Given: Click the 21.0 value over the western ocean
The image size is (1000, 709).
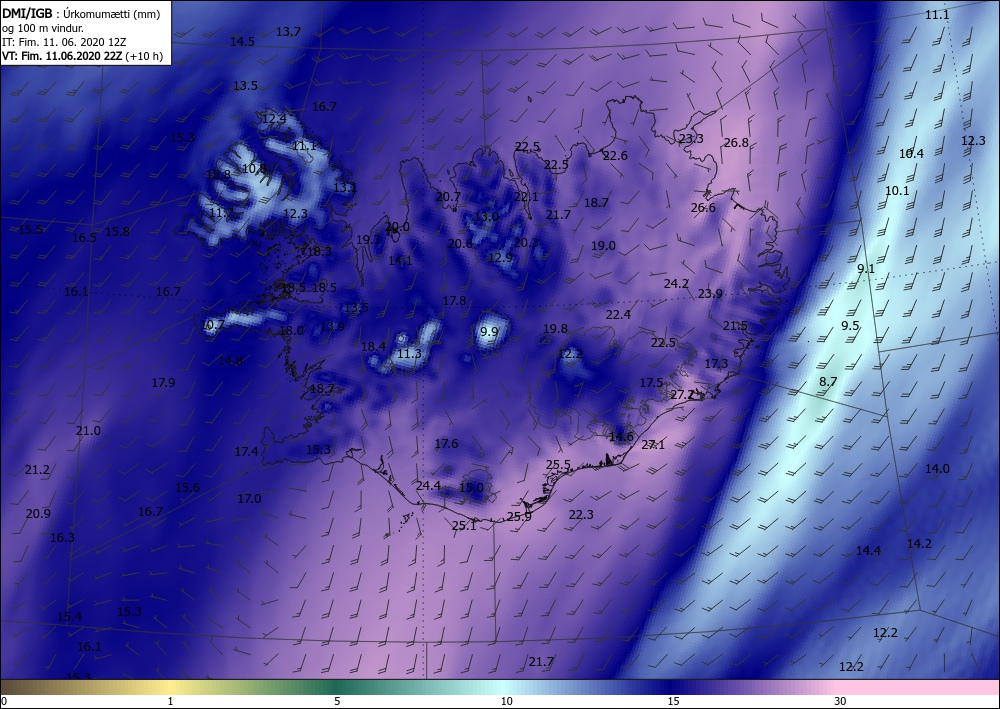Looking at the screenshot, I should (88, 431).
